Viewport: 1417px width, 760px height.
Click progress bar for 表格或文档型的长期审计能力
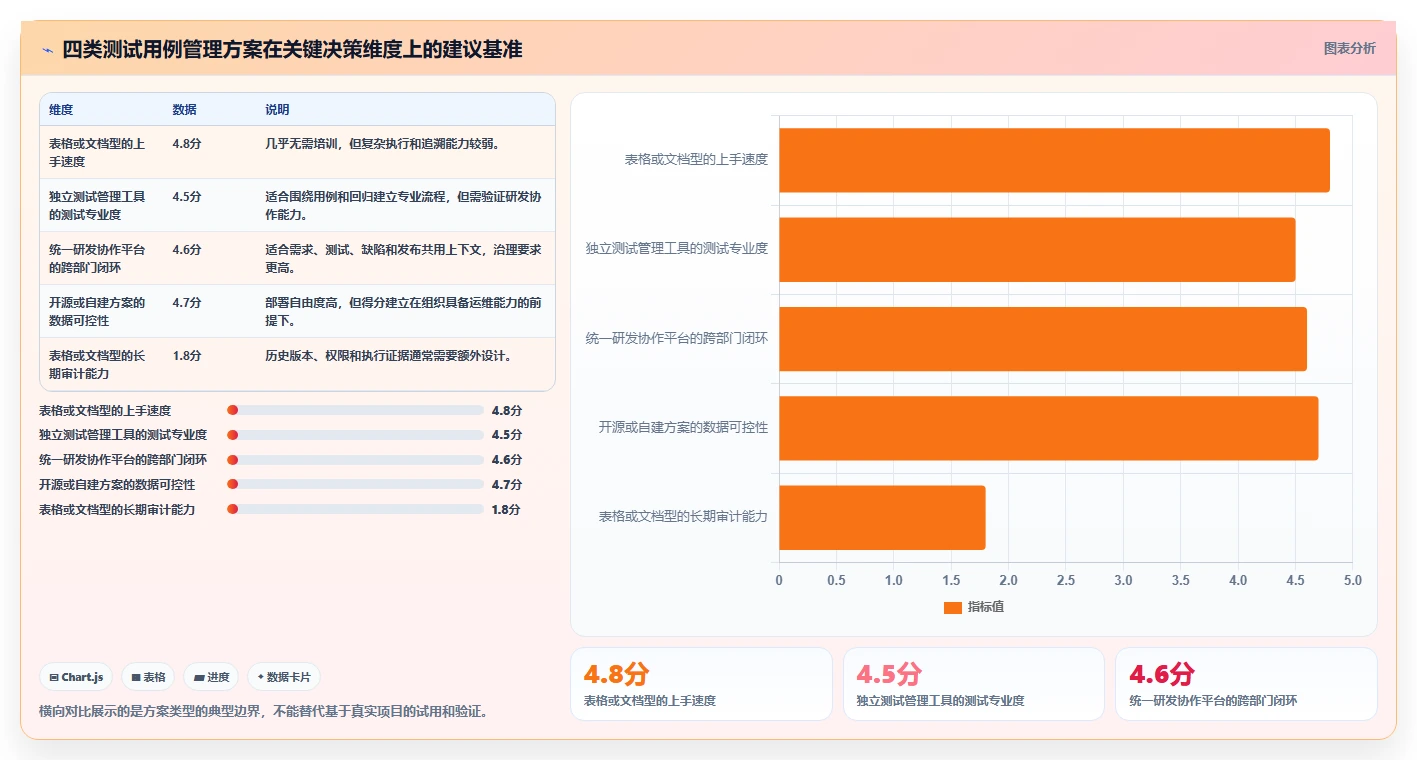coord(355,509)
